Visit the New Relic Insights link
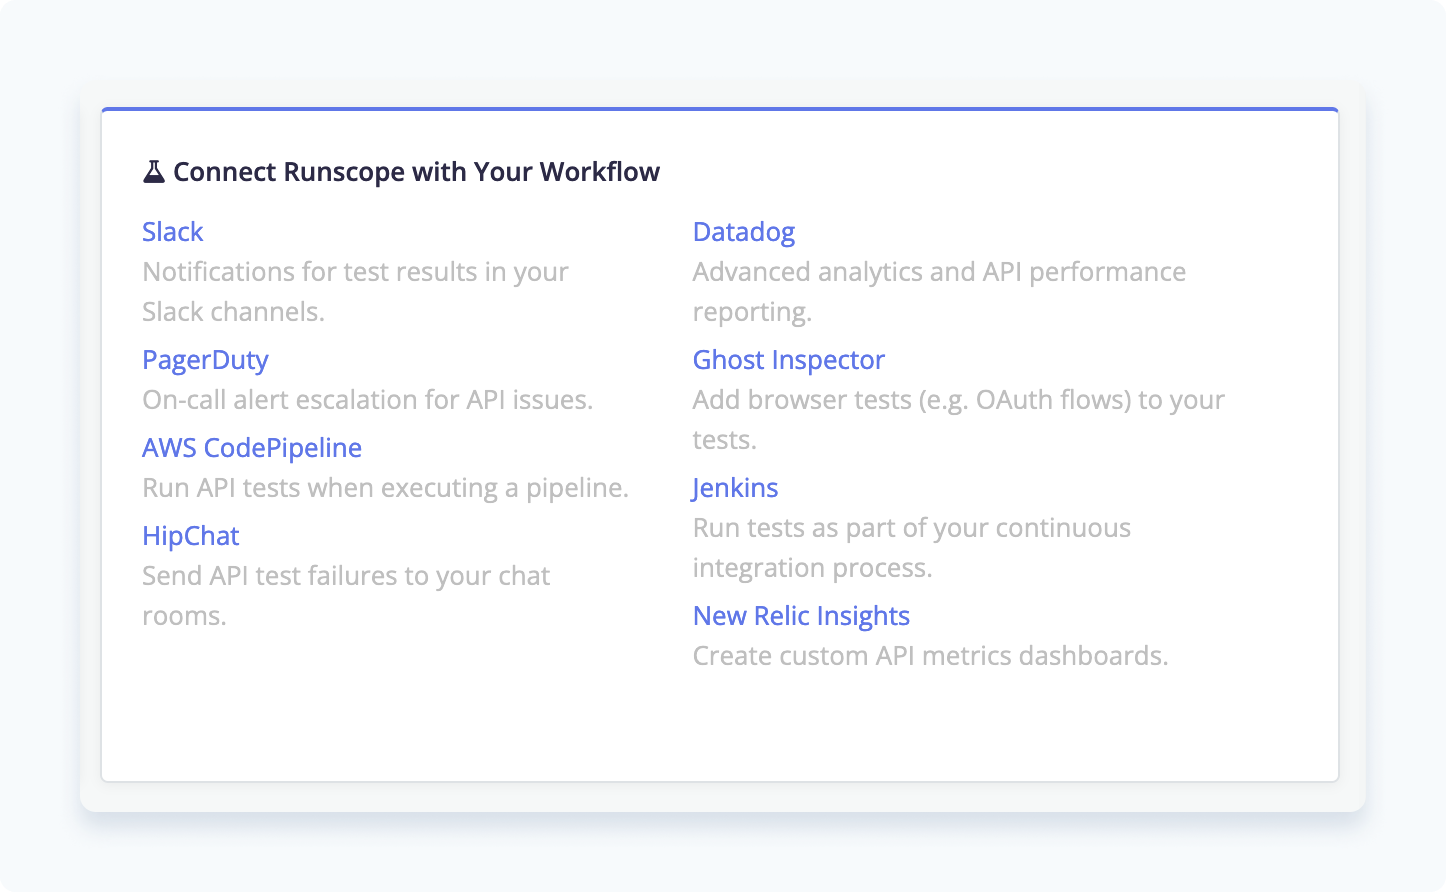This screenshot has width=1446, height=892. click(x=801, y=616)
